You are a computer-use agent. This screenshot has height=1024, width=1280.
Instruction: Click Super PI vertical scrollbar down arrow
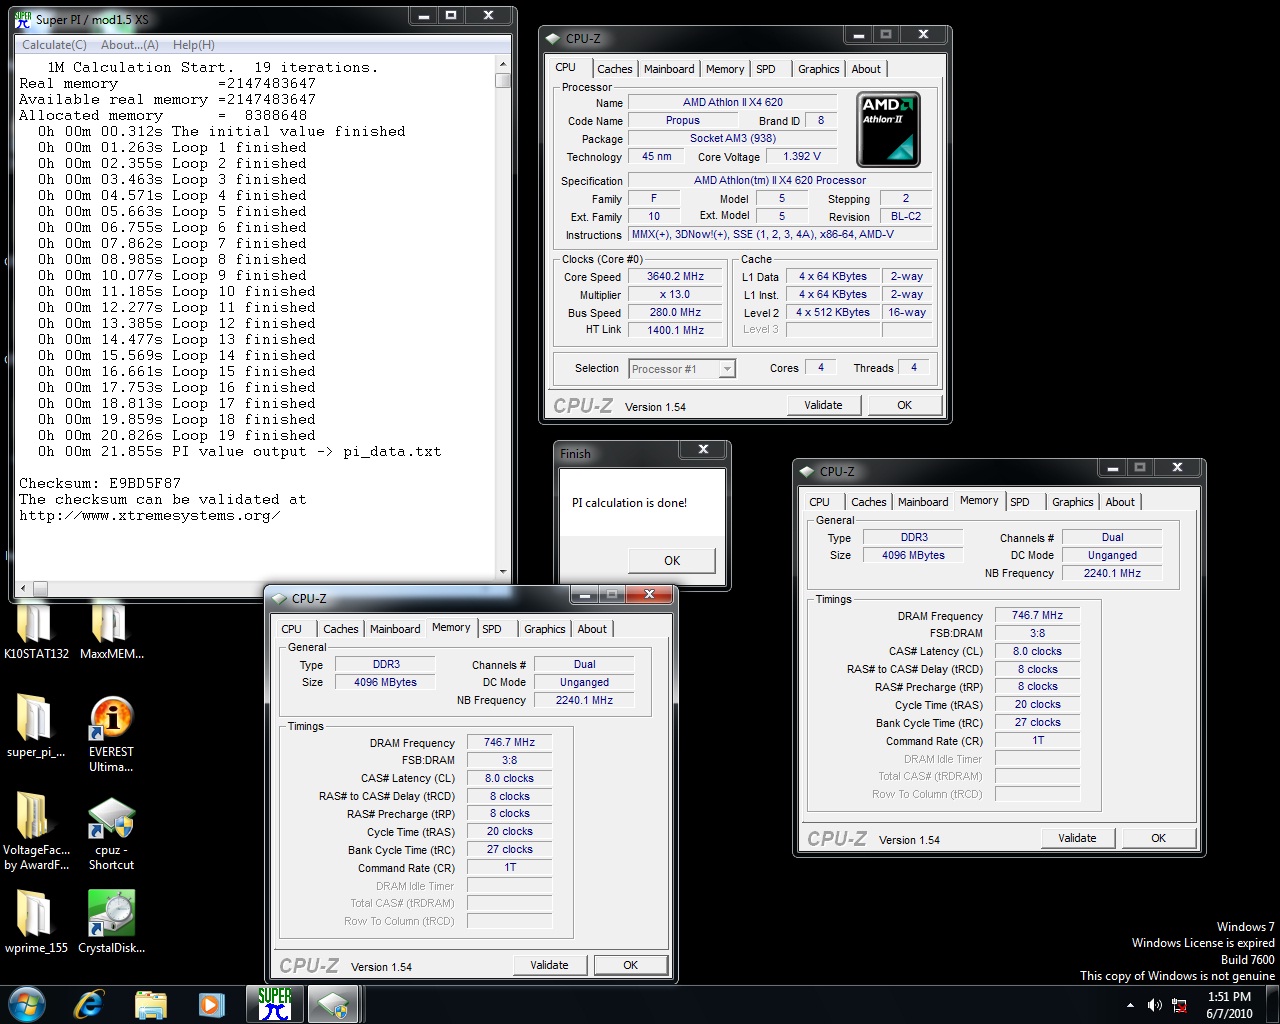pos(503,572)
